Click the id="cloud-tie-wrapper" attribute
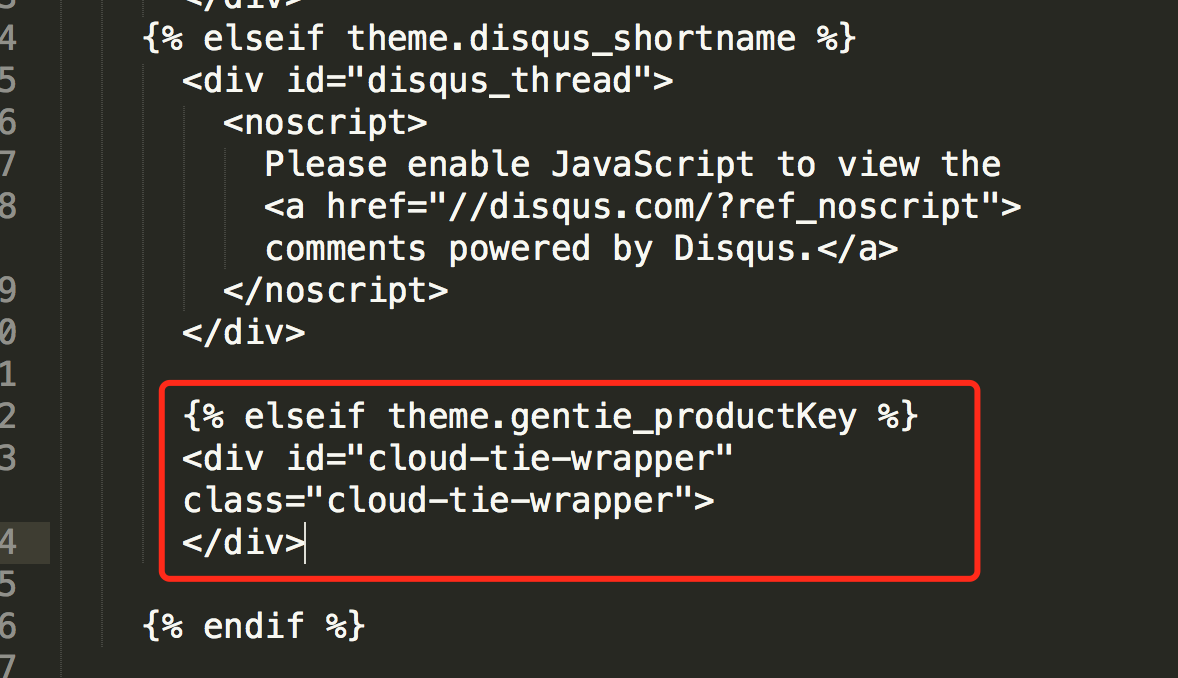The width and height of the screenshot is (1178, 678). [x=509, y=459]
